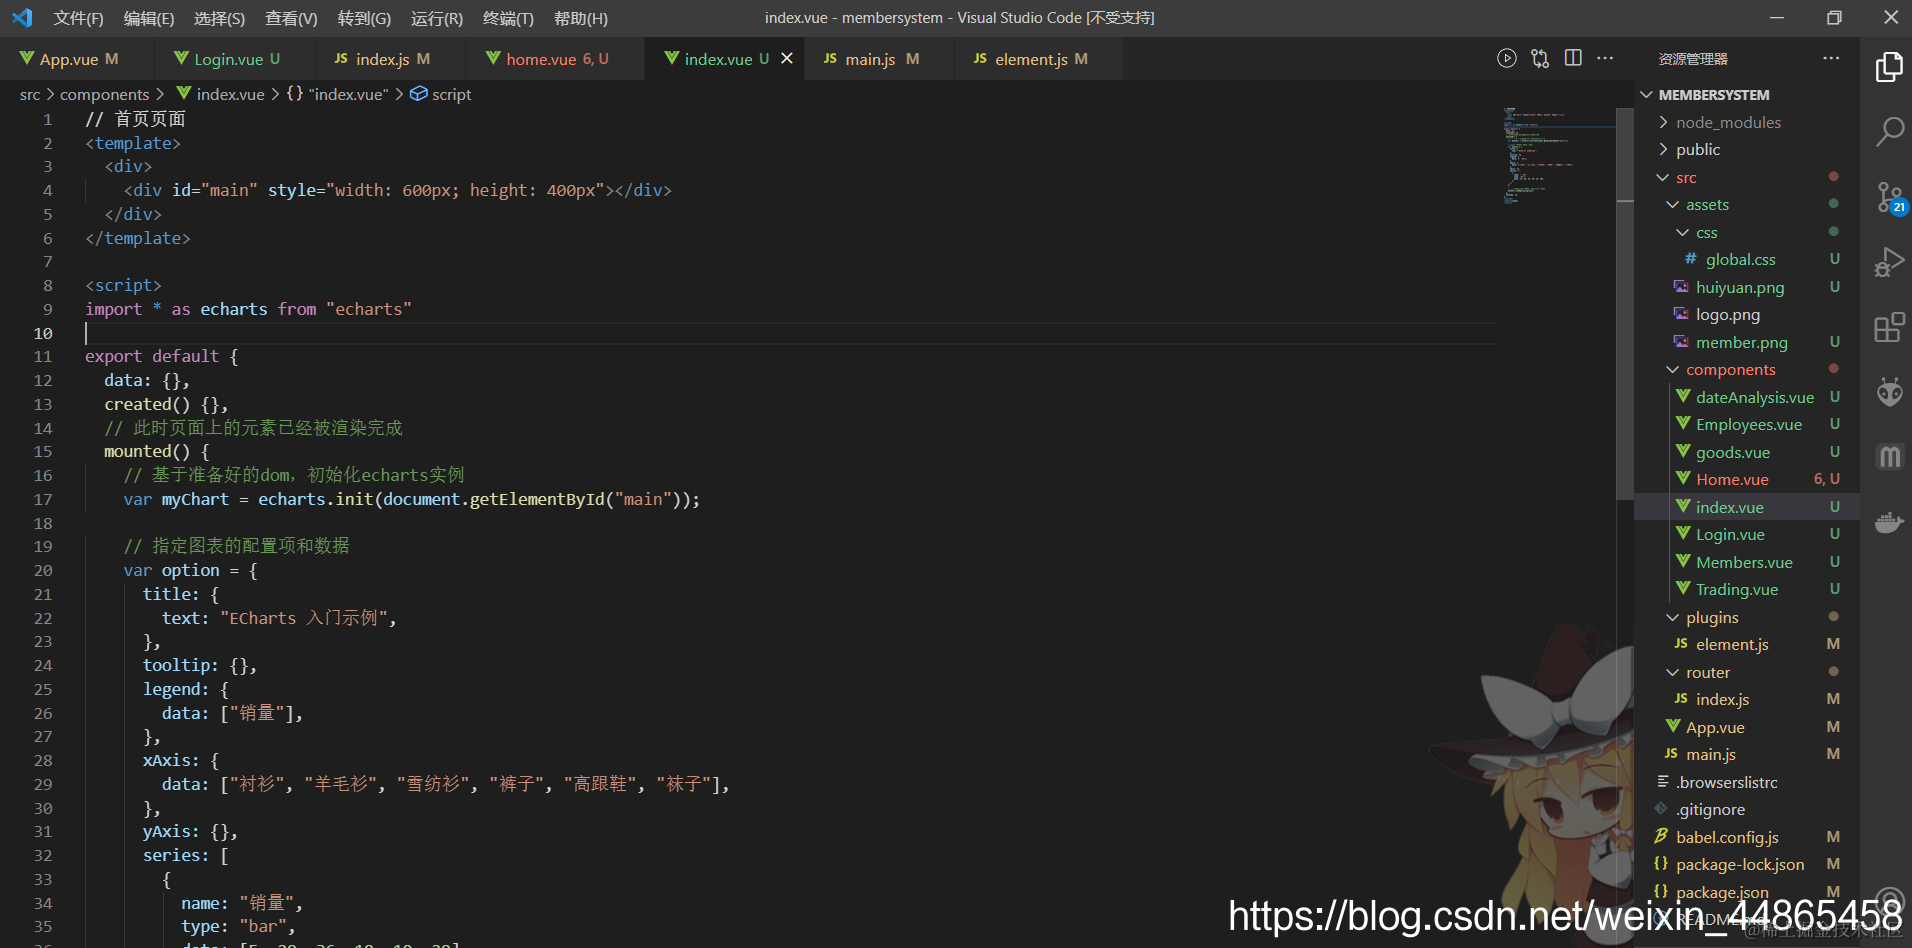The image size is (1912, 948).
Task: Open Members.vue file
Action: pos(1746,562)
